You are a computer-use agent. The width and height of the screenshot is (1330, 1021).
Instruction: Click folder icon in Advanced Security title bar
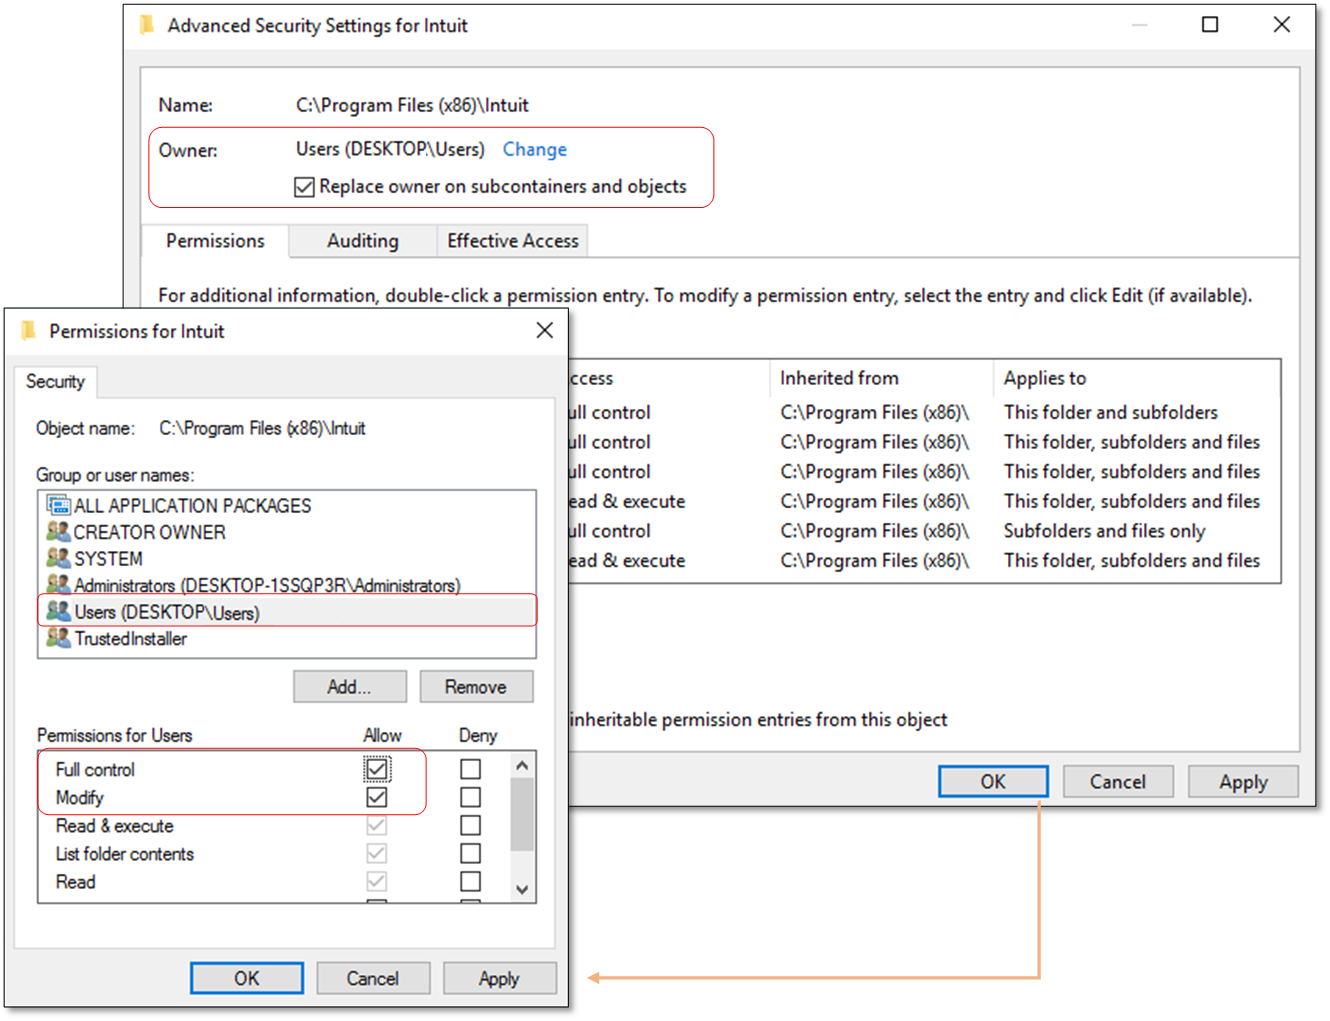[x=147, y=25]
